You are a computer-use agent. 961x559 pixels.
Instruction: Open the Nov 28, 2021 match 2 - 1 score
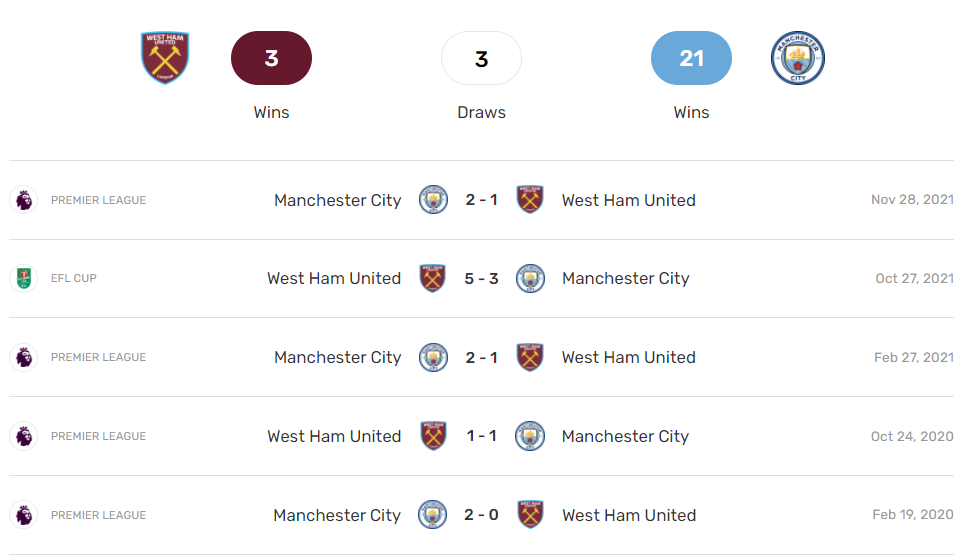tap(481, 200)
